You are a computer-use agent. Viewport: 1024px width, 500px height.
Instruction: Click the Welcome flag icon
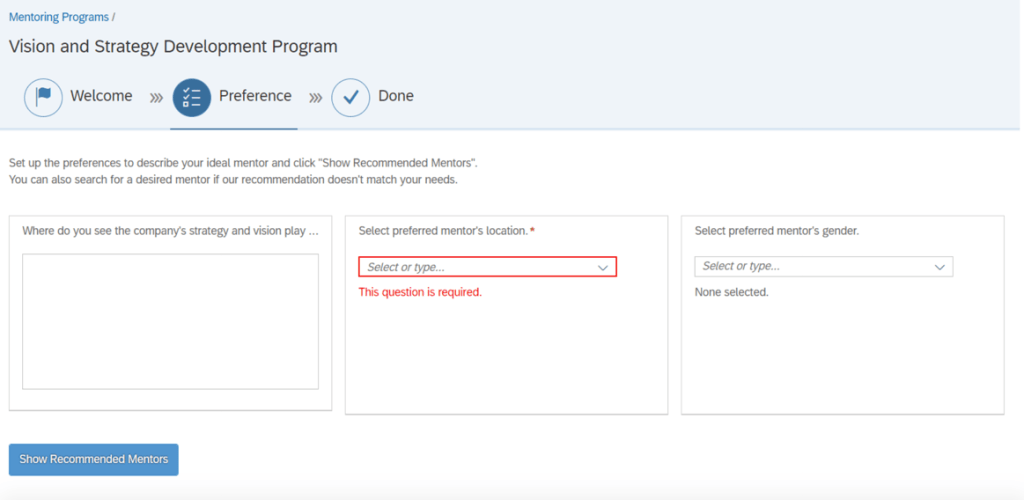tap(43, 97)
